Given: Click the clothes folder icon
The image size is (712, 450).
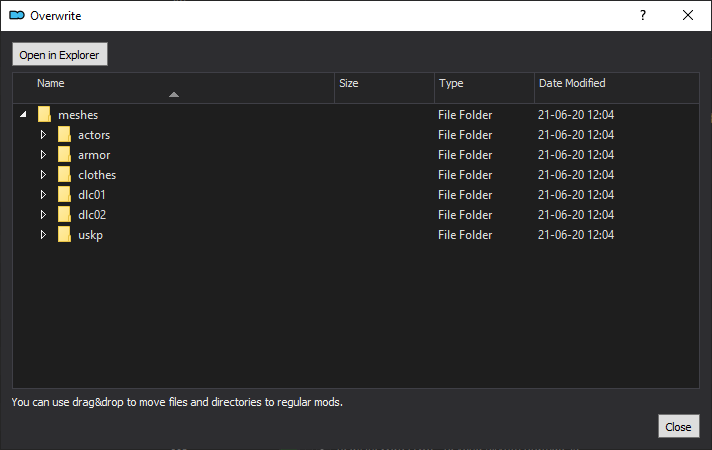Looking at the screenshot, I should [64, 174].
